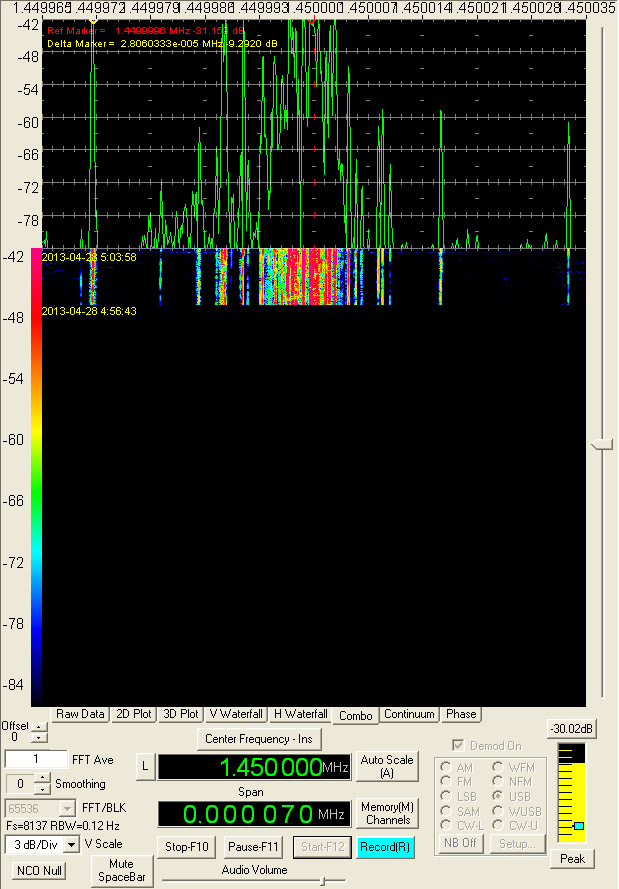Show the V Waterfall view
619x889 pixels.
point(236,714)
